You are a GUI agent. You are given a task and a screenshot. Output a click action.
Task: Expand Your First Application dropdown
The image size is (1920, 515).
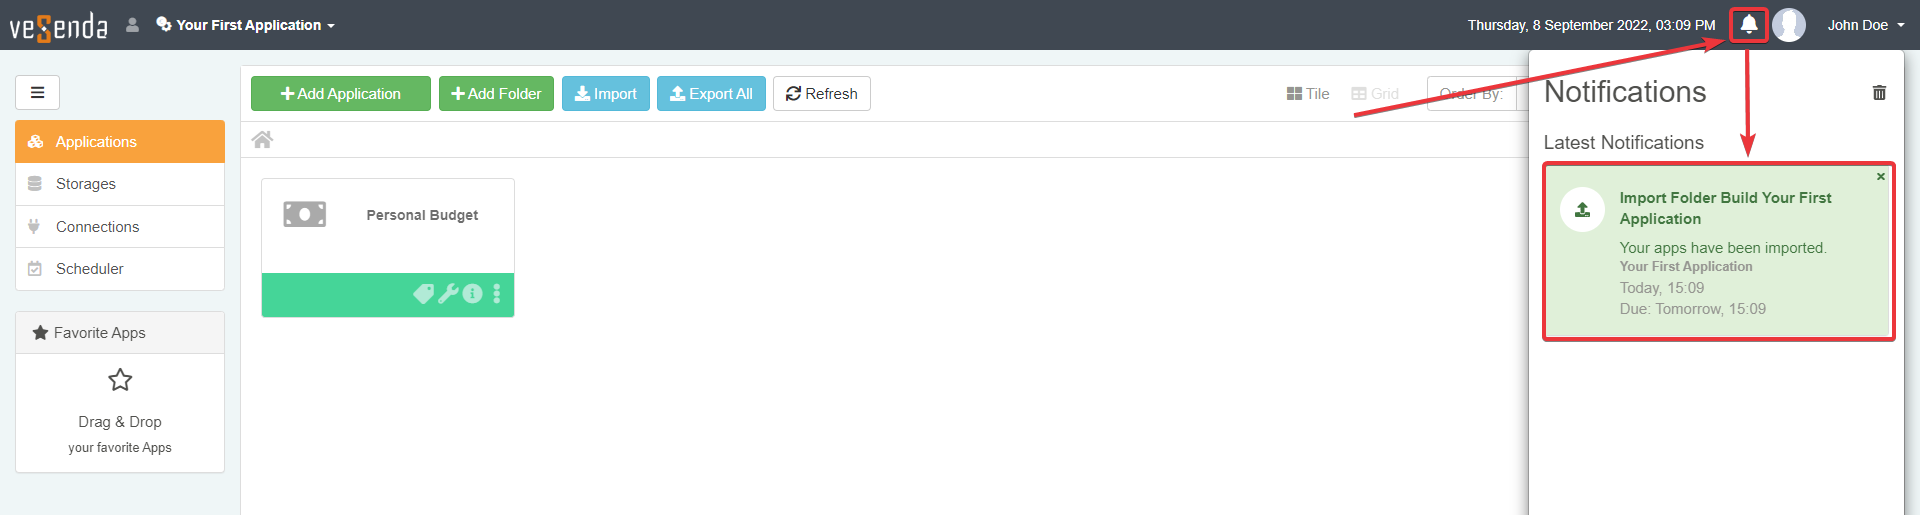pos(246,25)
